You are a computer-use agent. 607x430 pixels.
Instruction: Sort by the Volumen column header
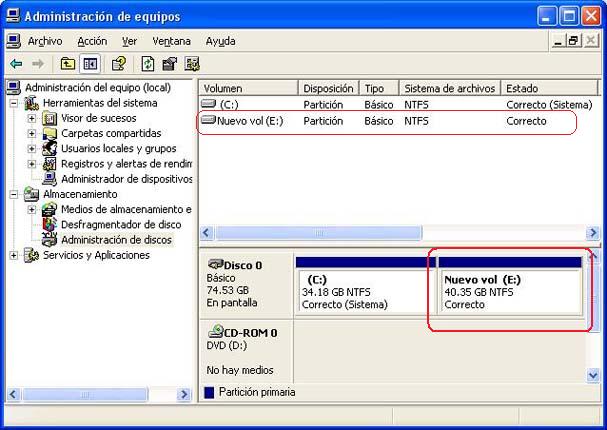click(x=249, y=88)
